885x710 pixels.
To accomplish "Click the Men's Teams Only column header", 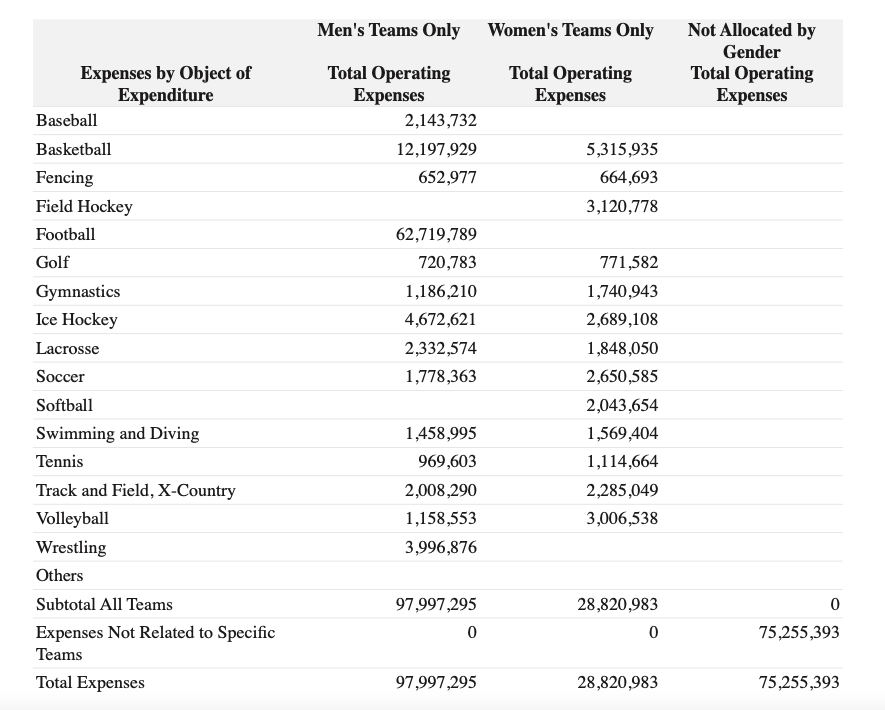I will (x=388, y=30).
